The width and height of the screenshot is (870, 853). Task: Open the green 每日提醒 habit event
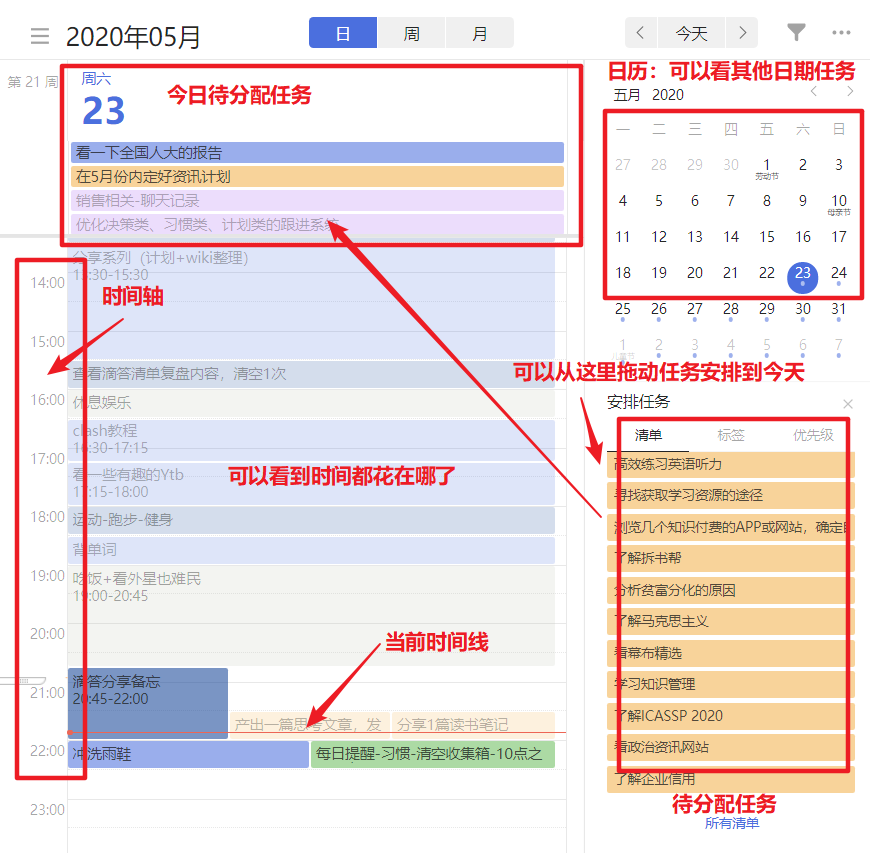coord(432,755)
